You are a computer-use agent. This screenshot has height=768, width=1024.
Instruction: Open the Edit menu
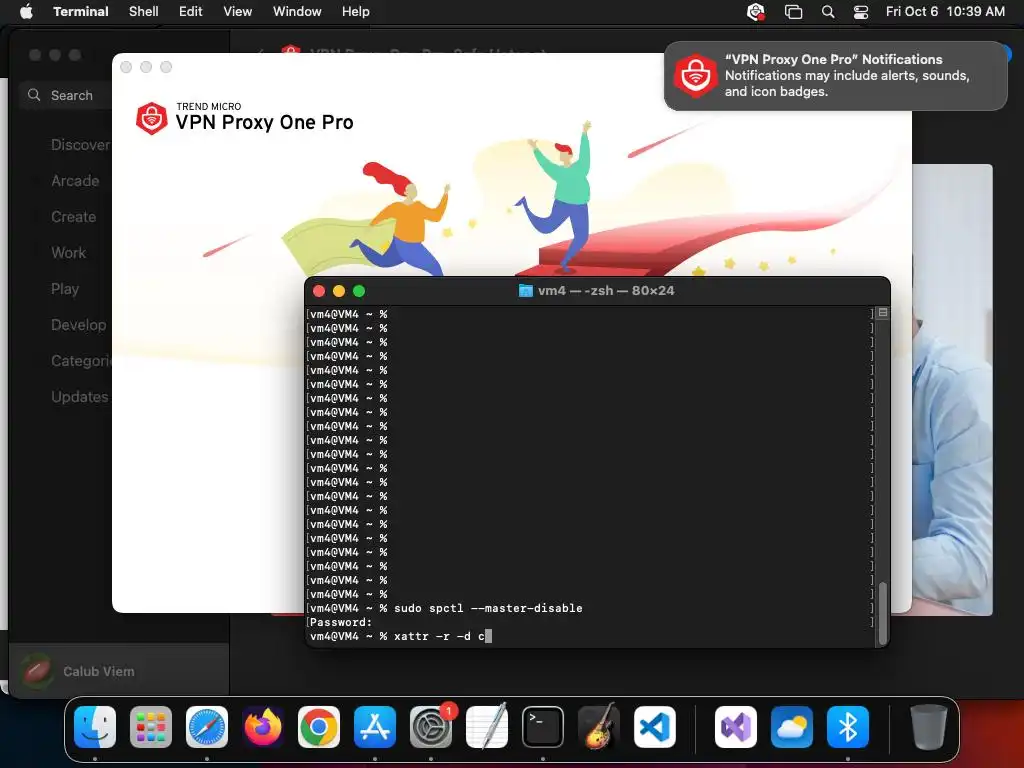point(191,12)
